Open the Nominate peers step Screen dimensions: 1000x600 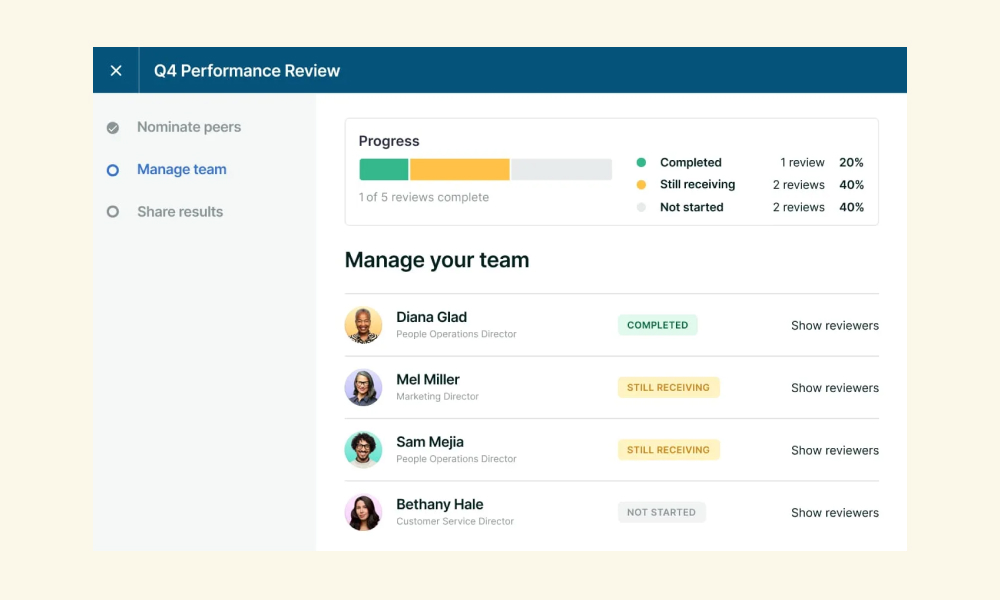pos(189,127)
